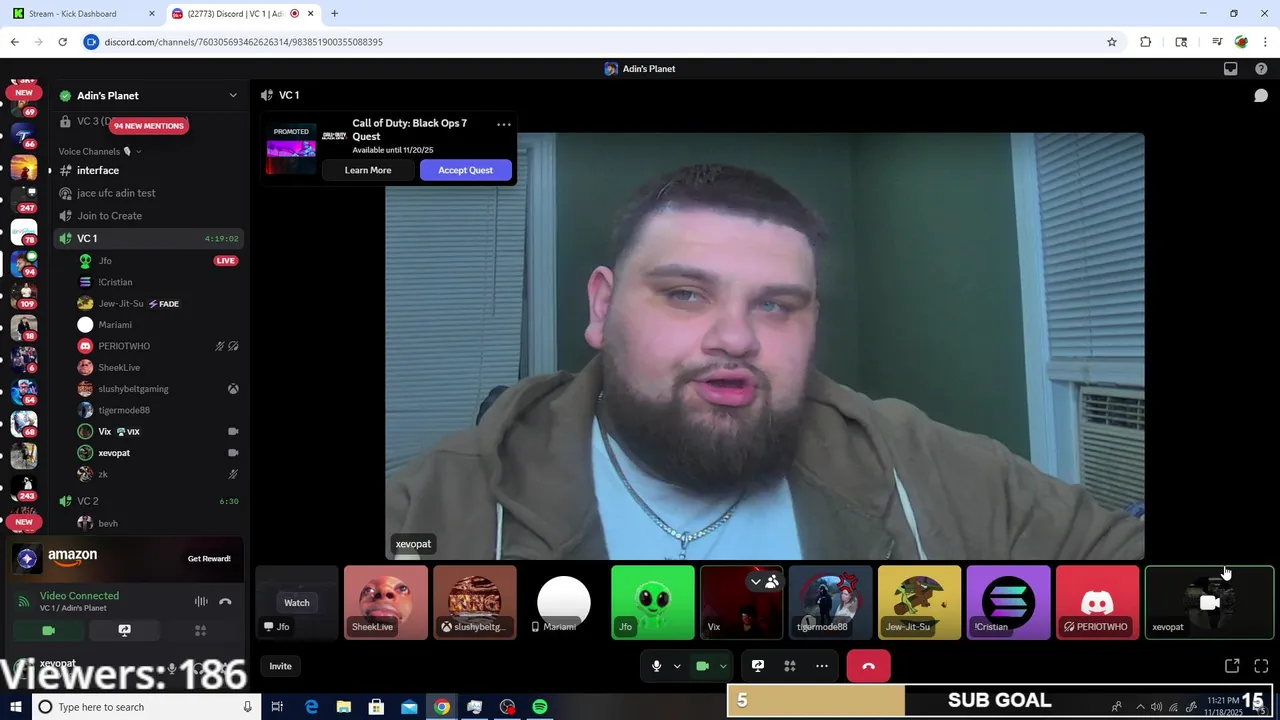Click Get Reward on the Amazon promo

point(209,559)
